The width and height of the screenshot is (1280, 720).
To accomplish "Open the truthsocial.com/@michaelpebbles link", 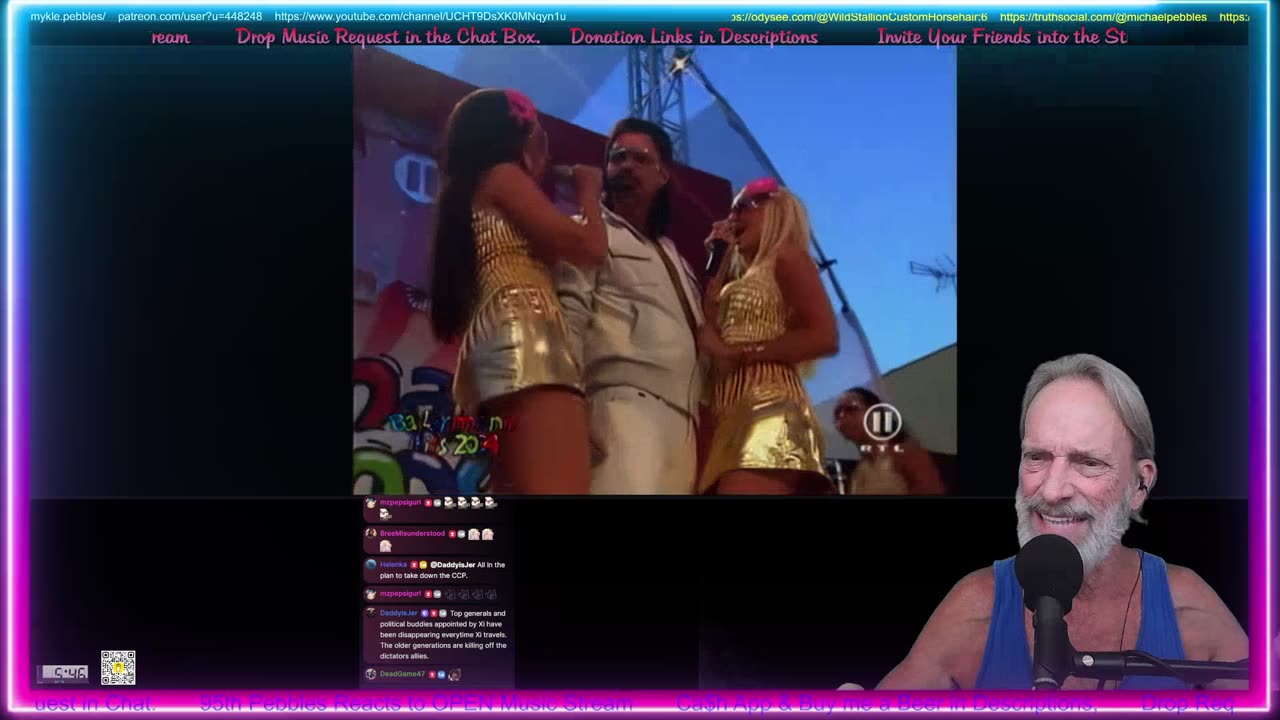I will 1103,17.
